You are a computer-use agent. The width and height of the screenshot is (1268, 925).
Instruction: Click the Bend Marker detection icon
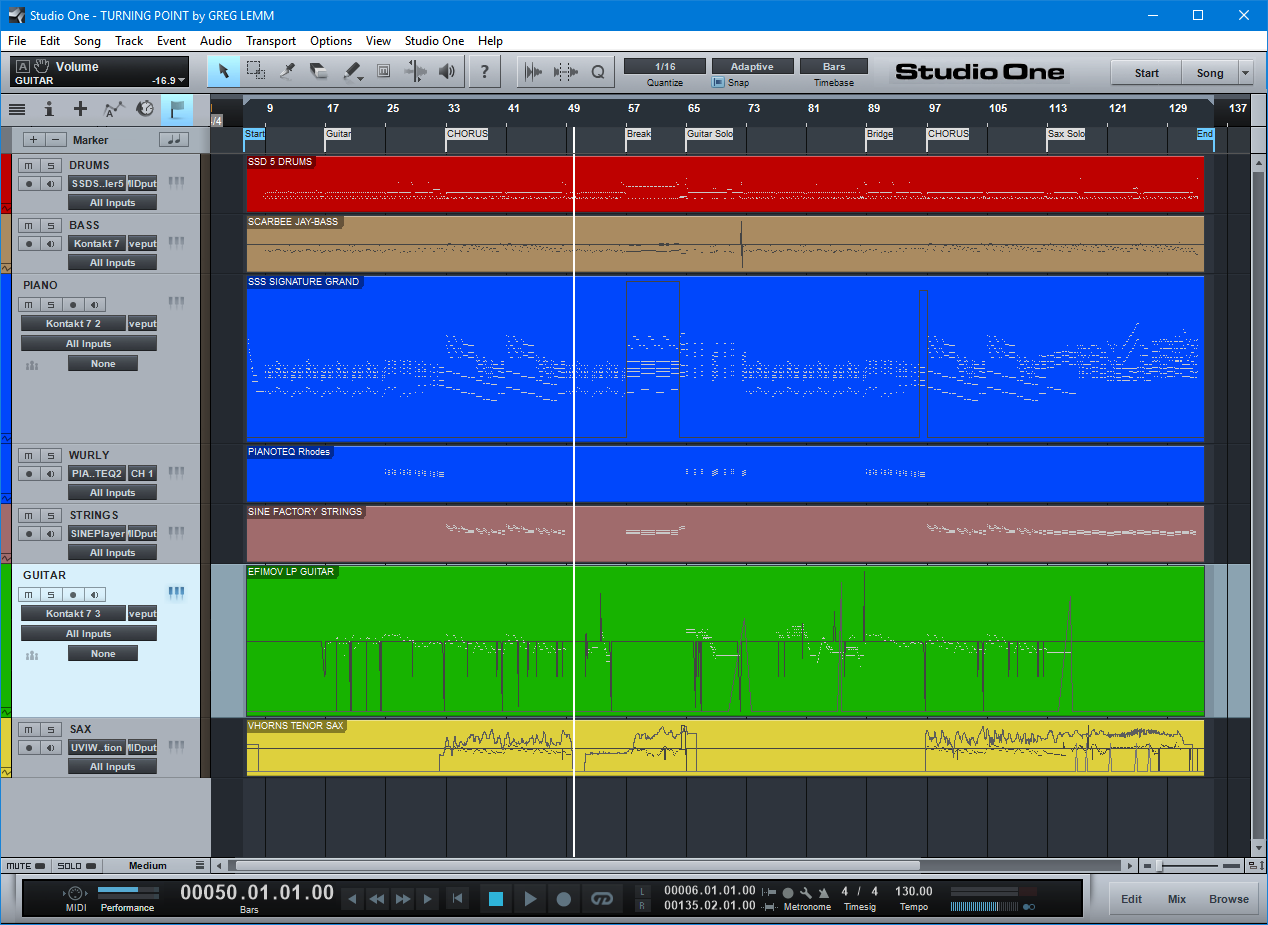tap(566, 71)
